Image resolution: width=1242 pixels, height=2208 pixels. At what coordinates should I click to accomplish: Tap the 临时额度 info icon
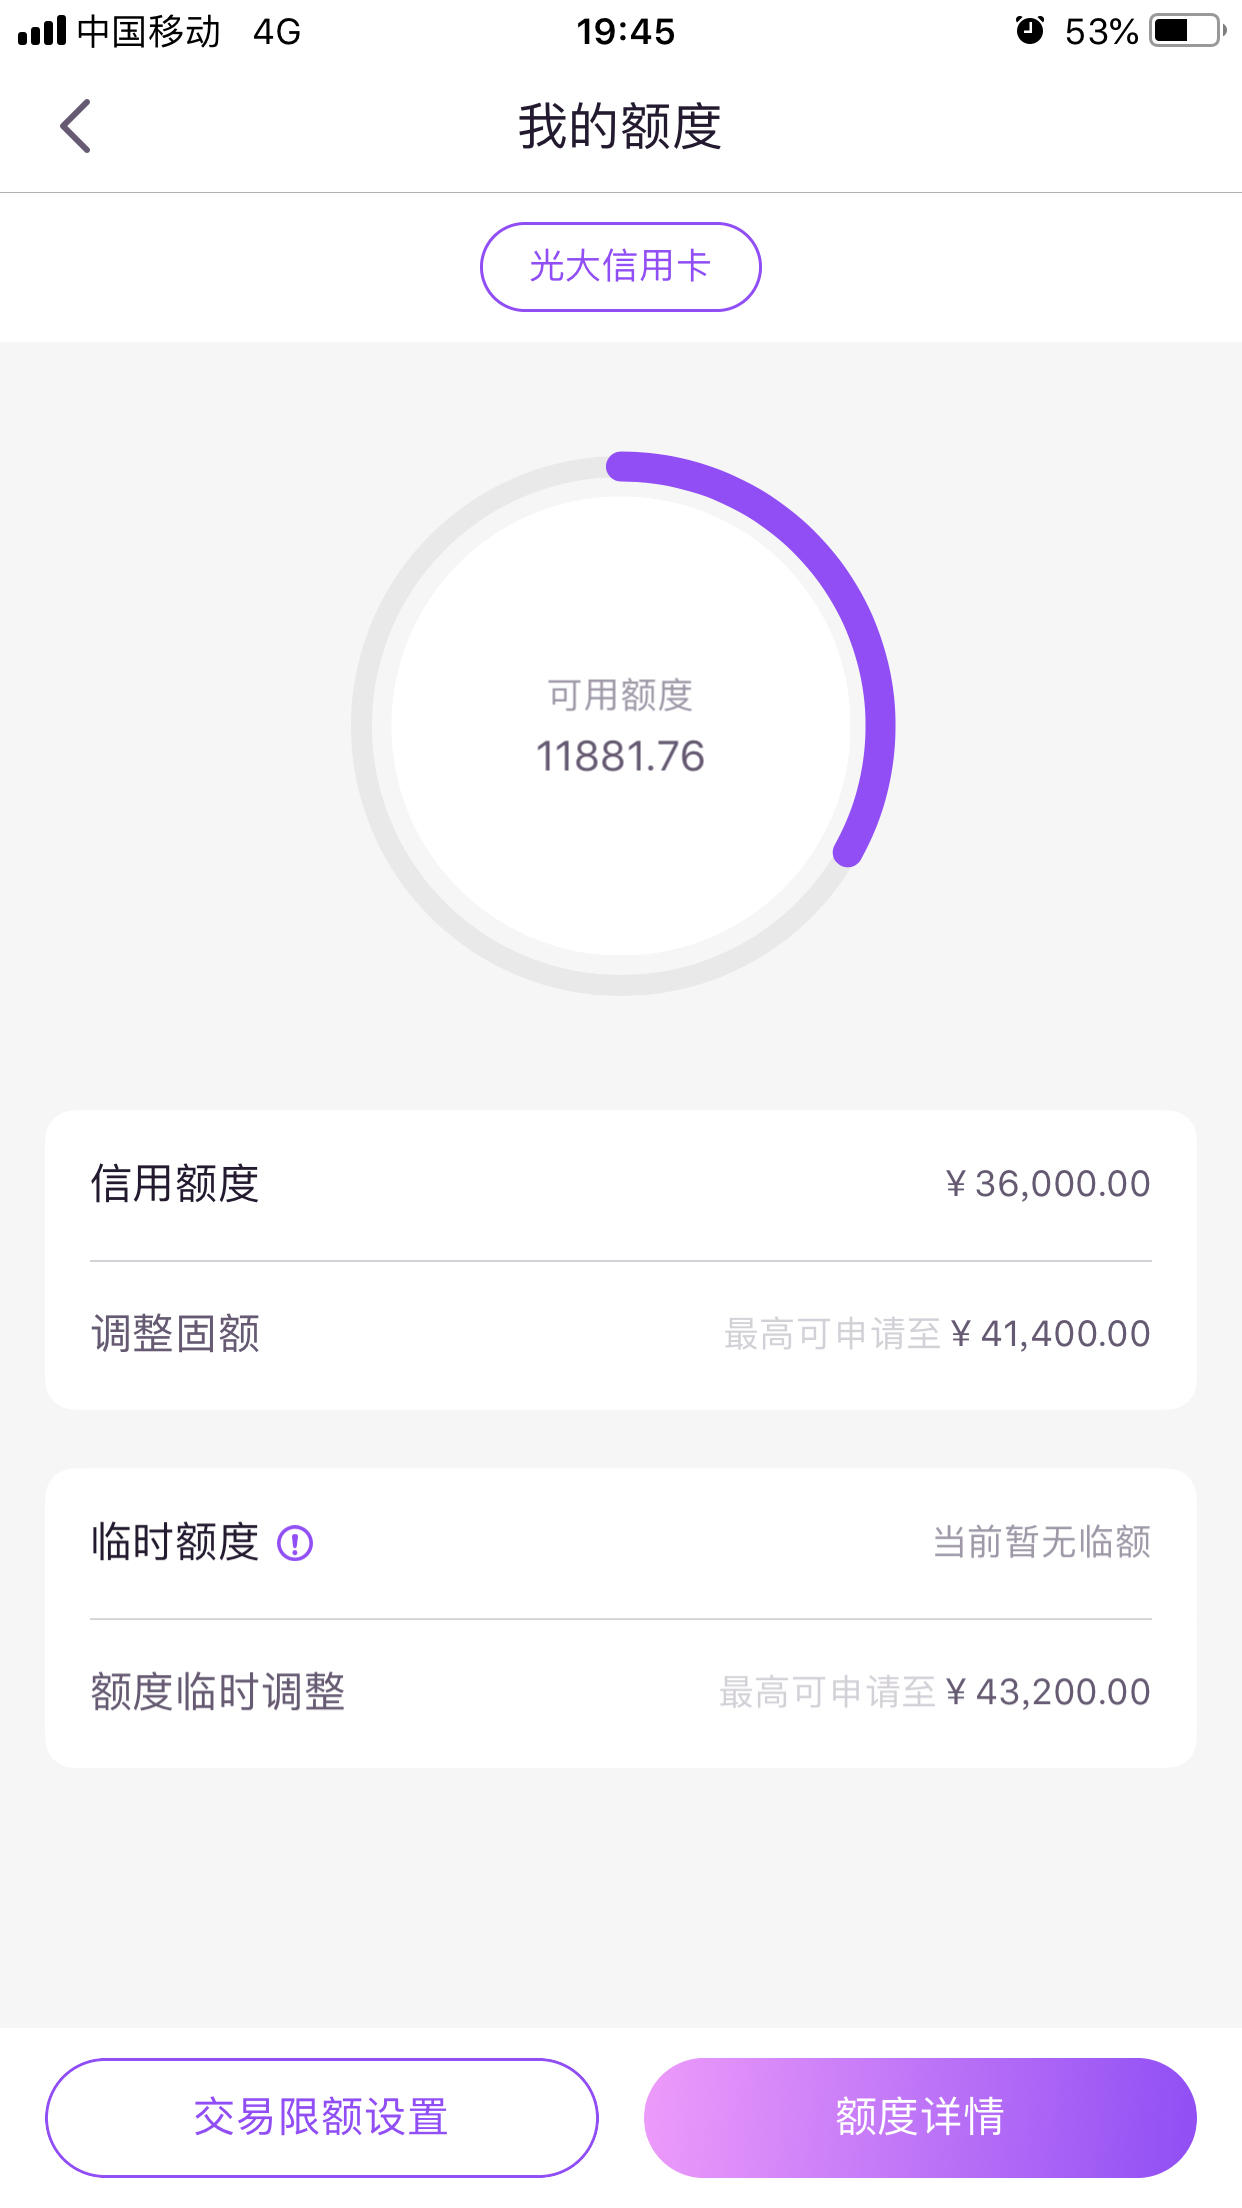(x=295, y=1543)
